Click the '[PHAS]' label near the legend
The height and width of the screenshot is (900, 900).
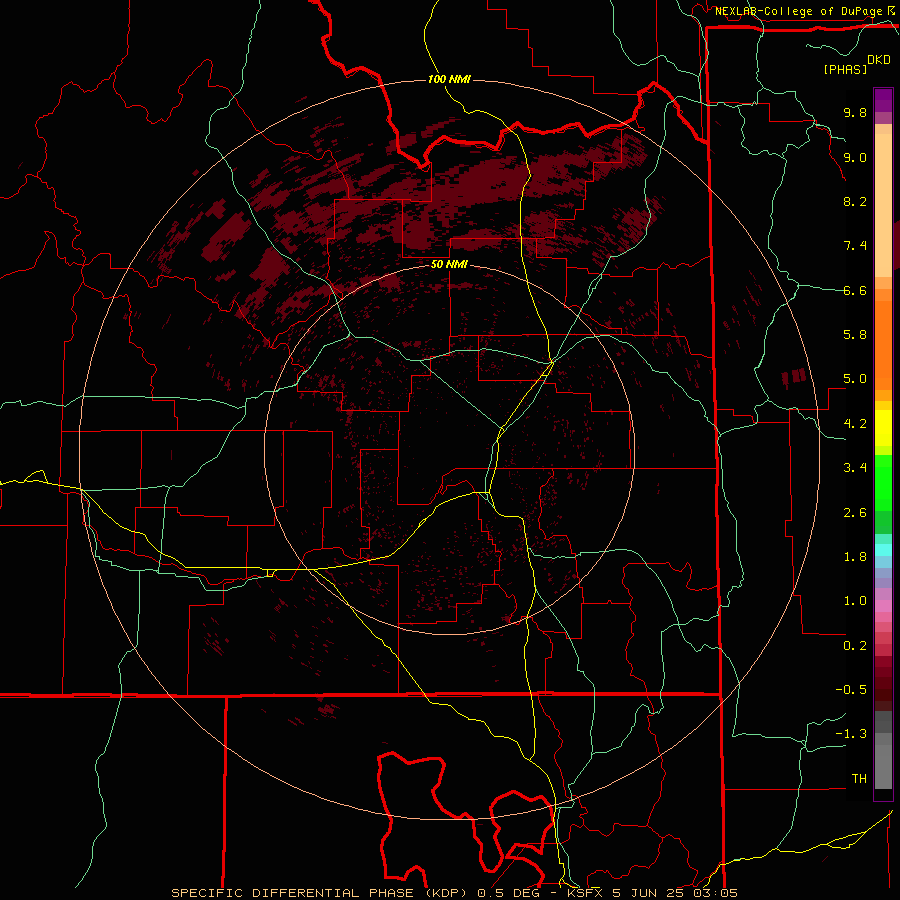coord(845,69)
